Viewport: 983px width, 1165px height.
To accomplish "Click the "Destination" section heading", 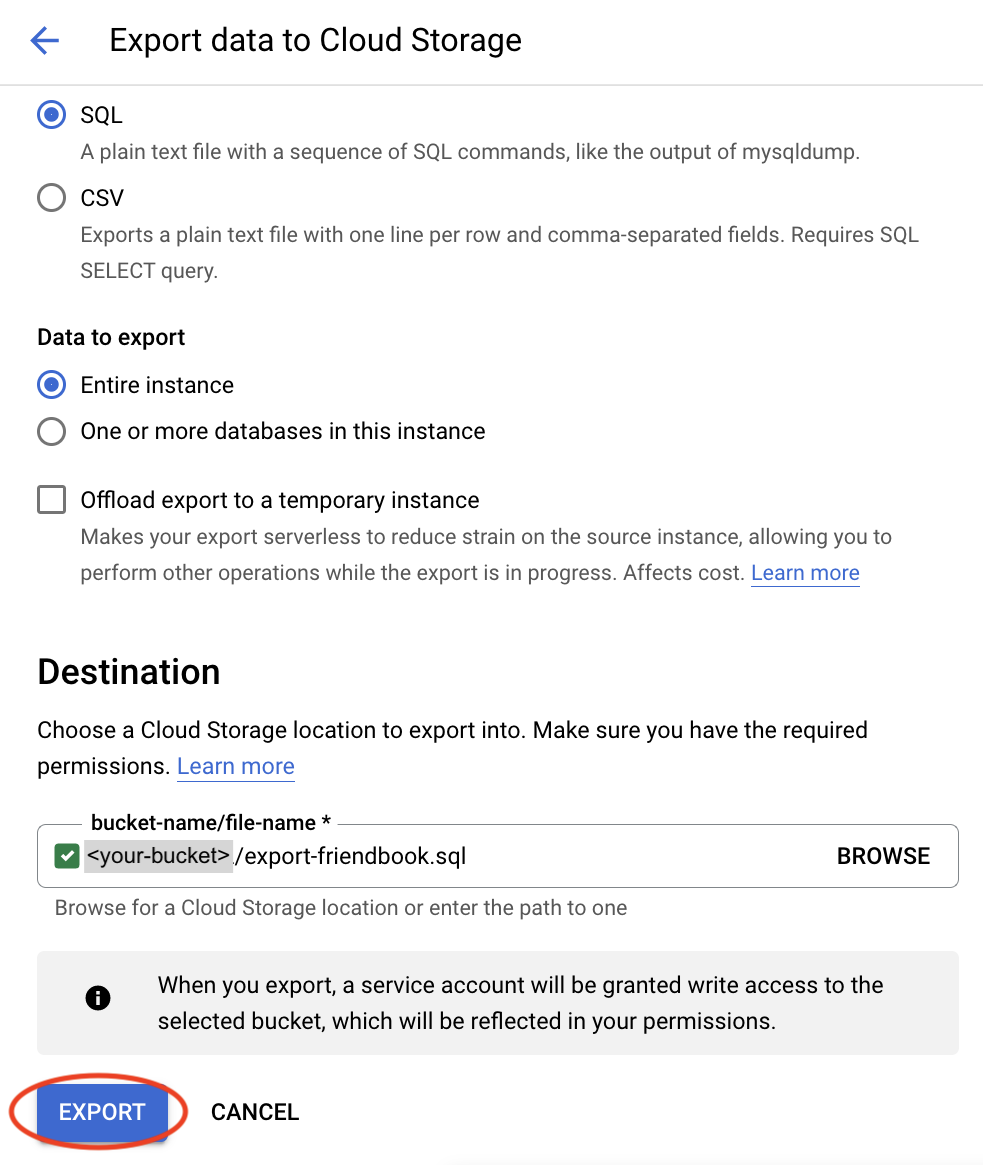I will (x=128, y=671).
